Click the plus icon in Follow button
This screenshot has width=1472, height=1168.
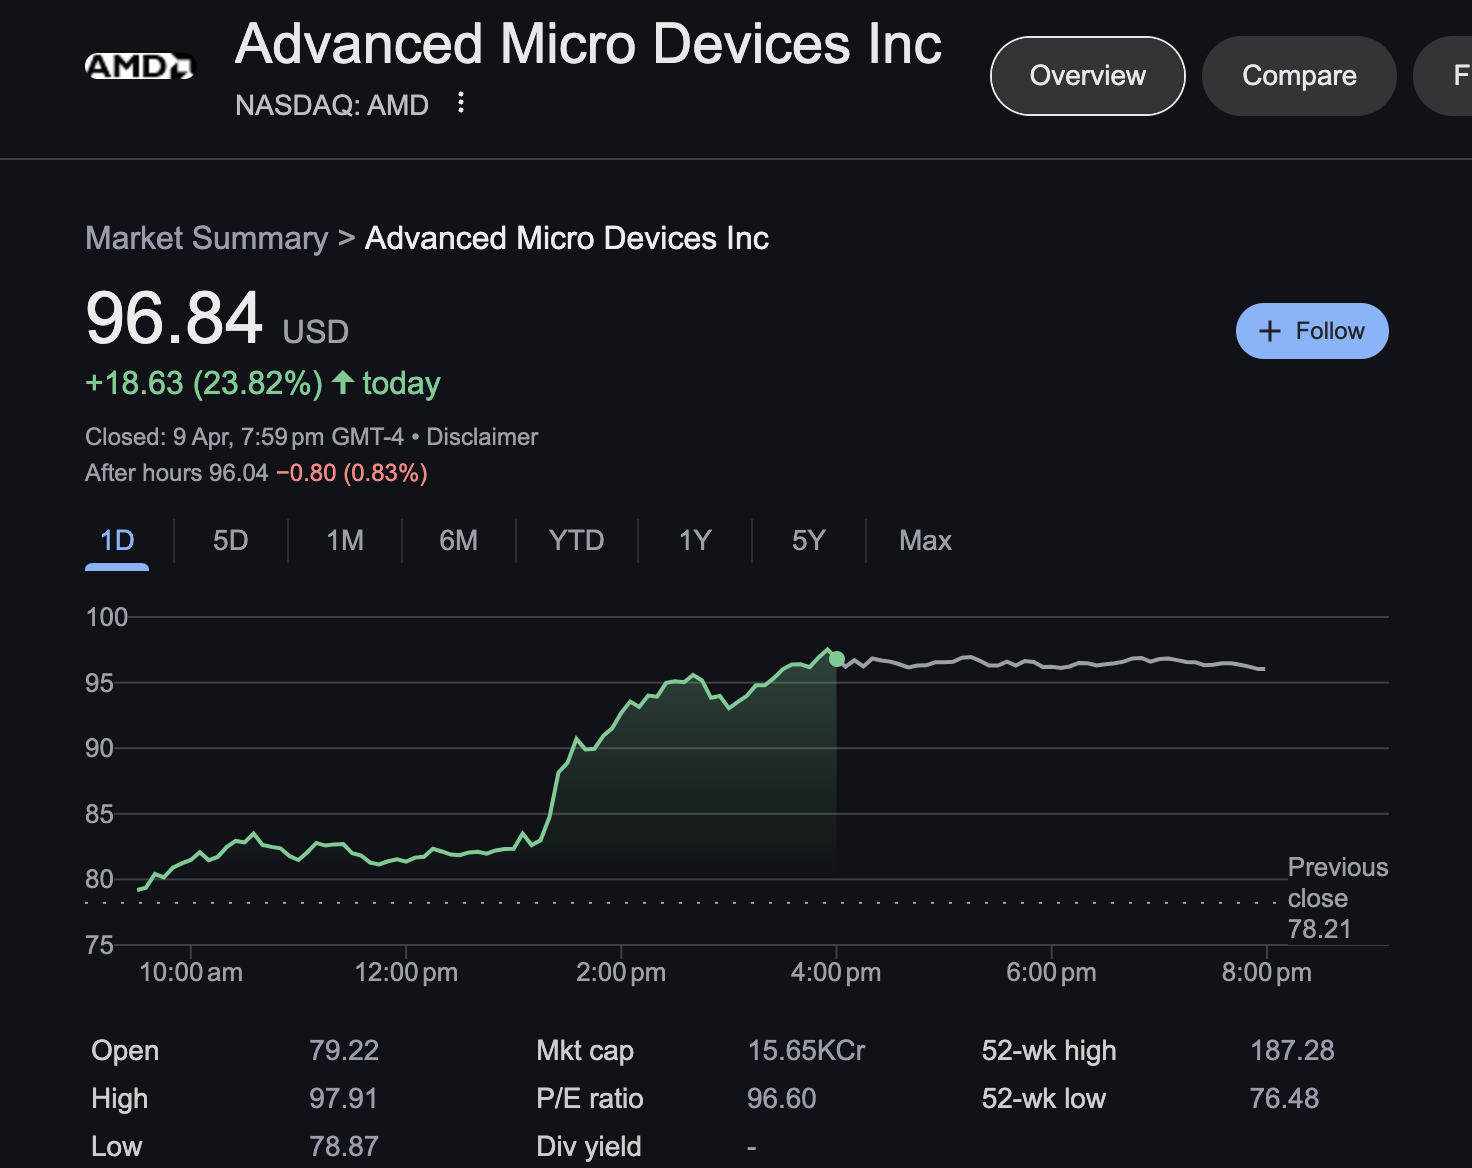[x=1269, y=331]
